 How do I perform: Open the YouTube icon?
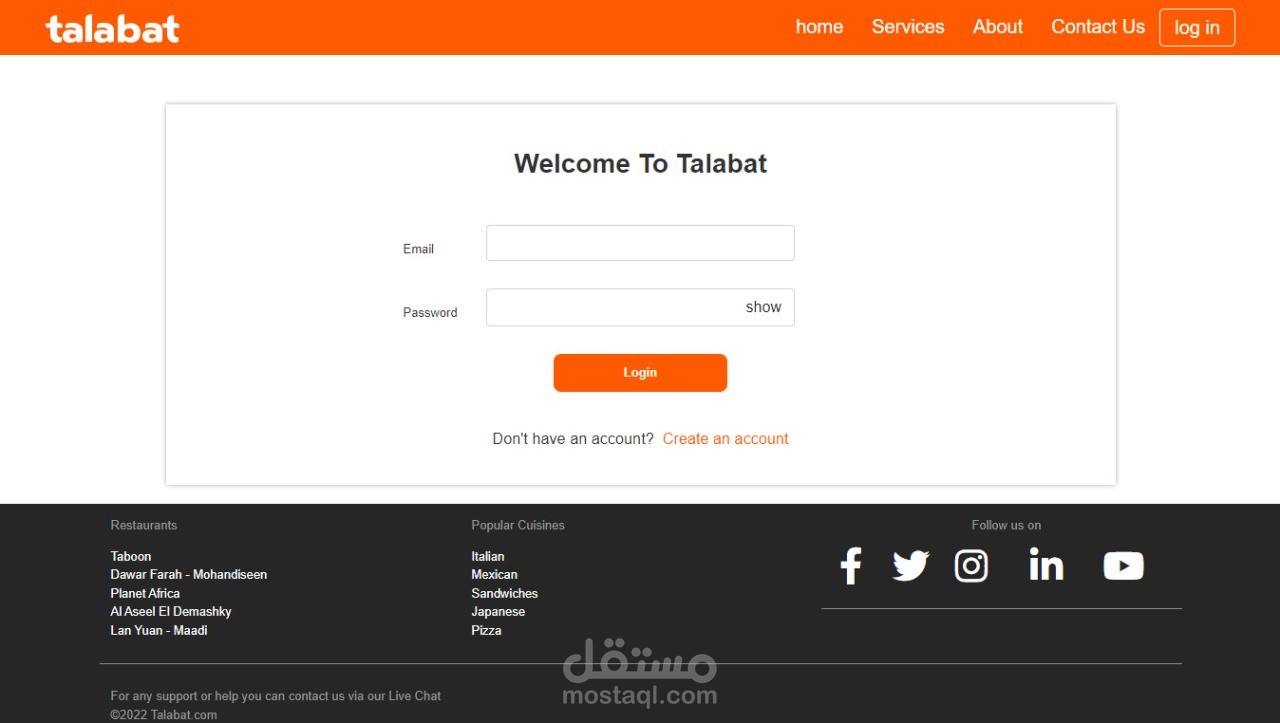(x=1123, y=566)
